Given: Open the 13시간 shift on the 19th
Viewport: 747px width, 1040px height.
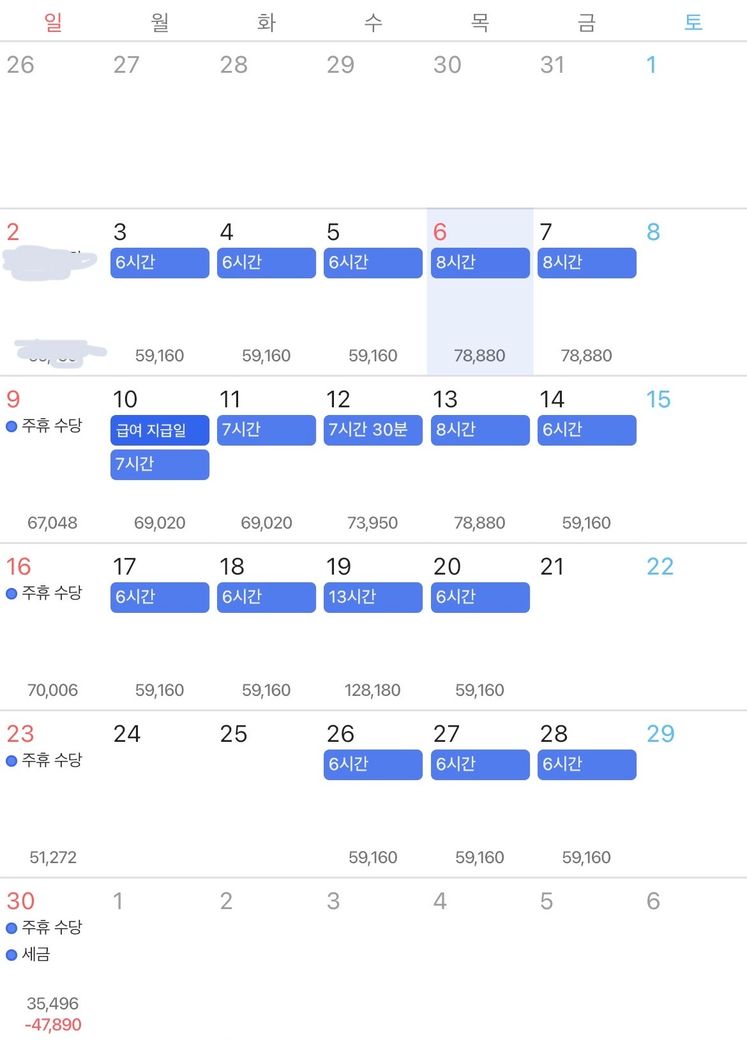Looking at the screenshot, I should (373, 597).
